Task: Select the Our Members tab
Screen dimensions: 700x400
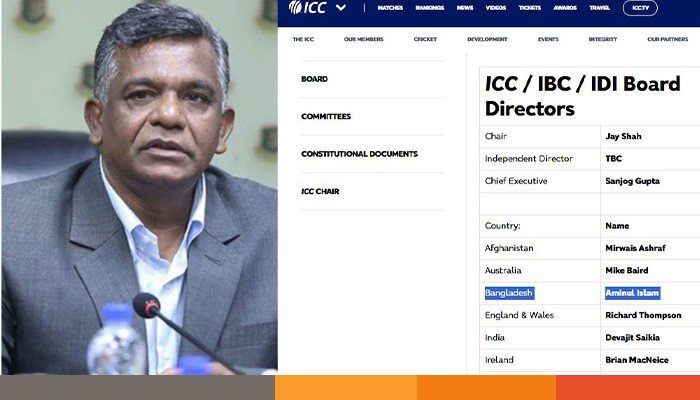Action: [x=363, y=39]
